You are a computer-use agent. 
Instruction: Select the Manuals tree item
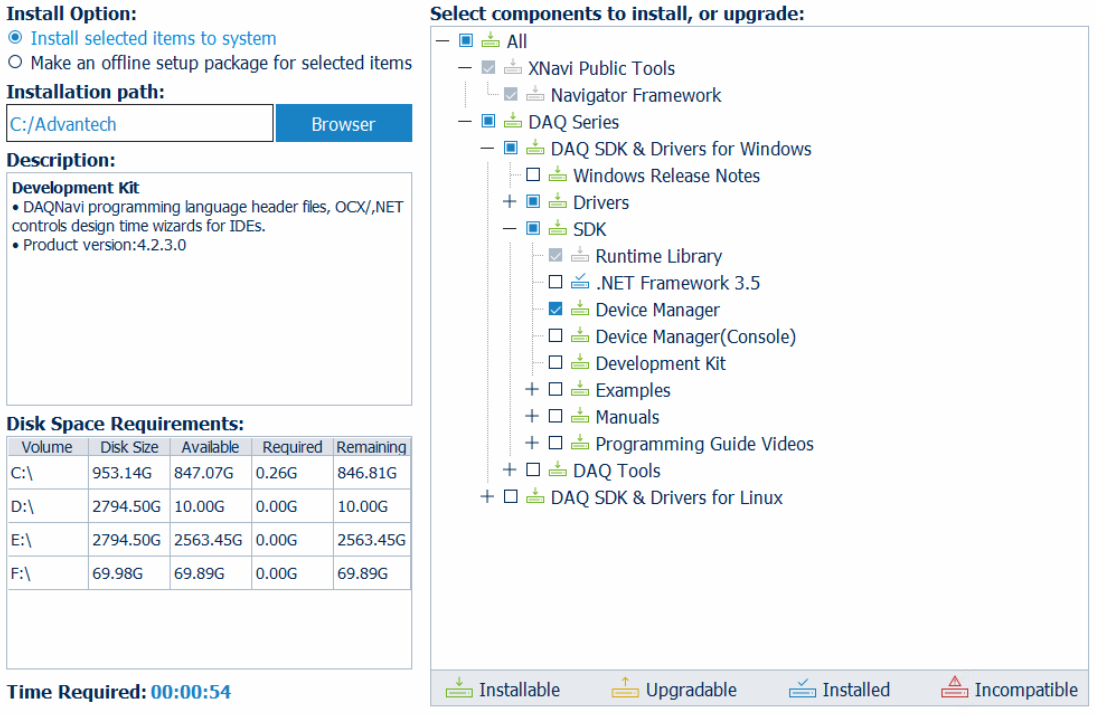627,417
